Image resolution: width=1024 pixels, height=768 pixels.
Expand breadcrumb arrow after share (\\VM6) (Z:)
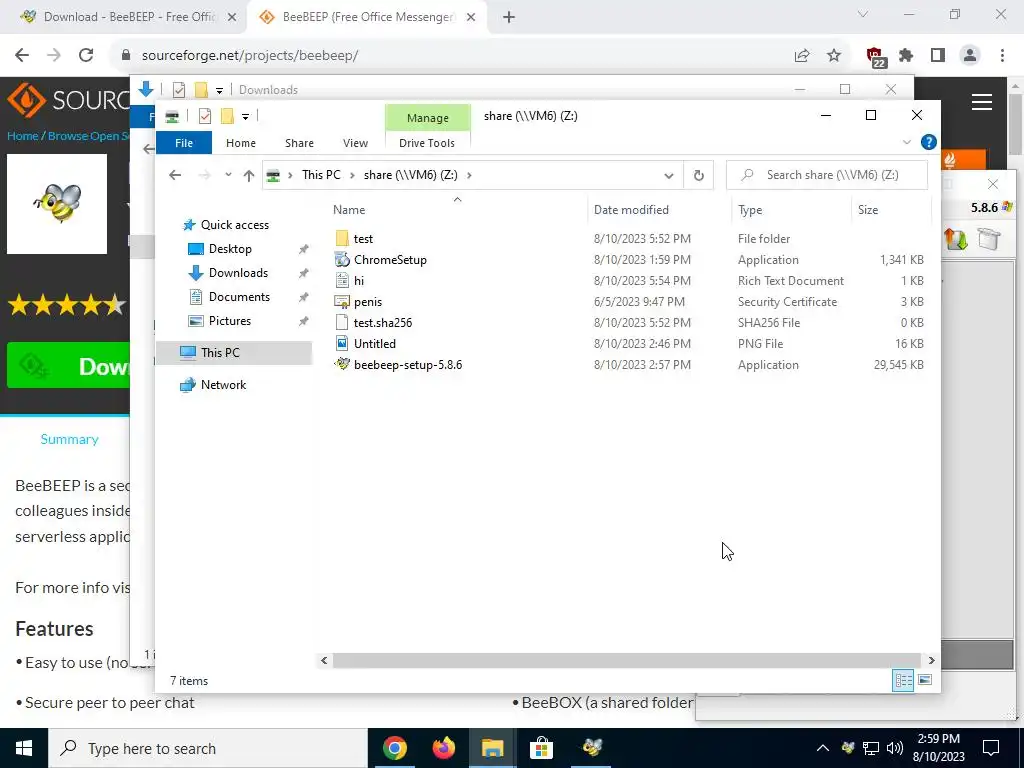coord(469,175)
